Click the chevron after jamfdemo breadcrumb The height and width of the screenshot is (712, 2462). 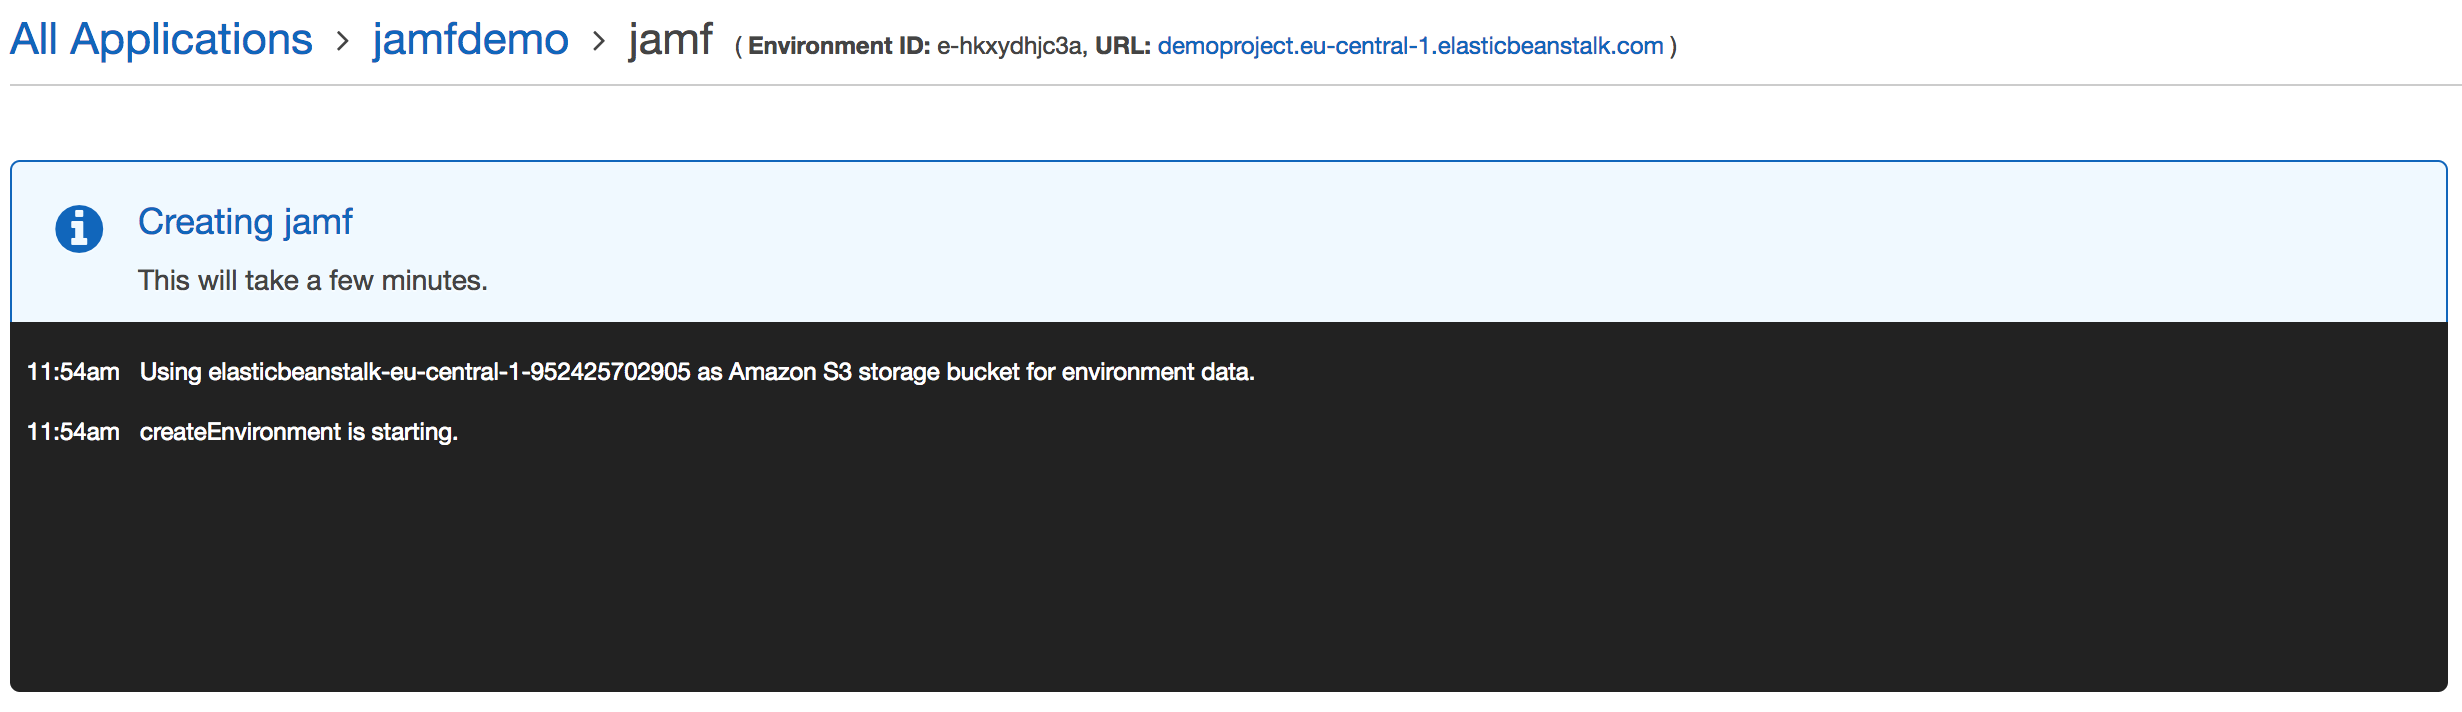[599, 42]
